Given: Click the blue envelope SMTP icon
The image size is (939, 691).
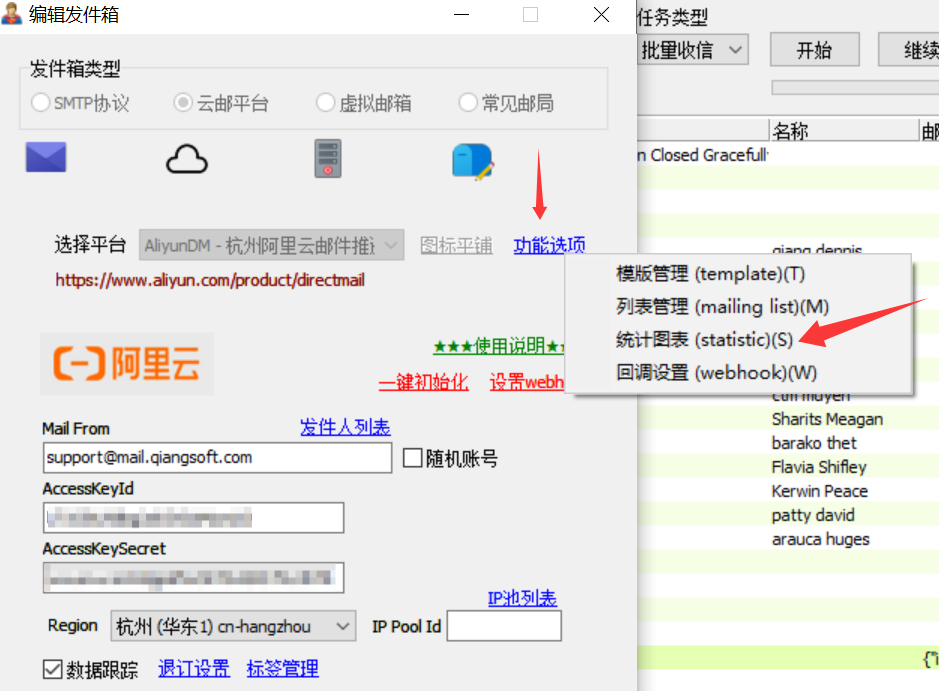Looking at the screenshot, I should click(x=46, y=158).
